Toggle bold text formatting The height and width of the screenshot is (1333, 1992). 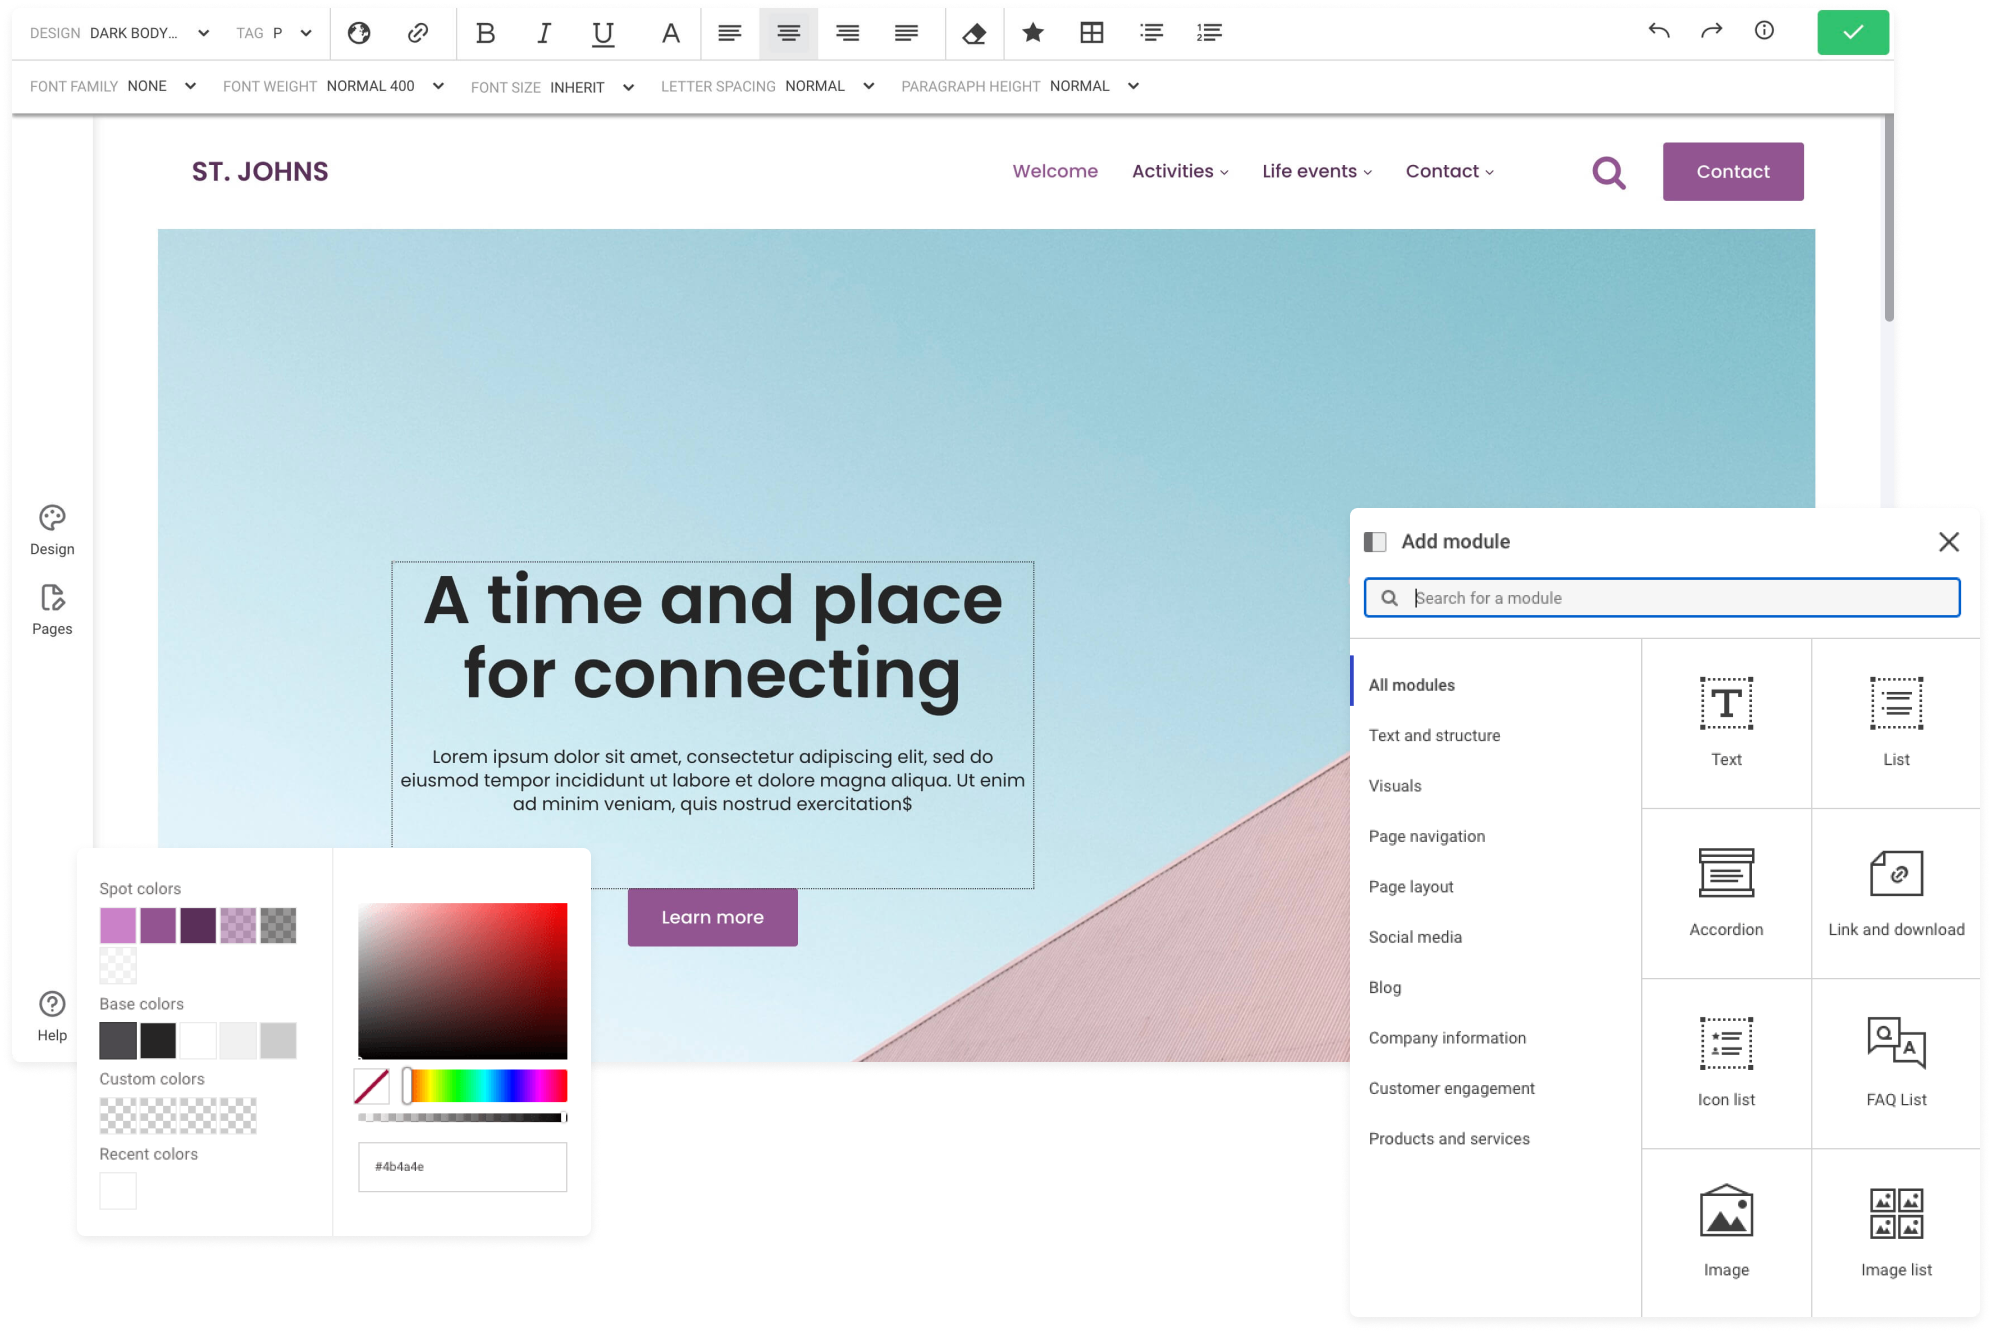tap(485, 33)
